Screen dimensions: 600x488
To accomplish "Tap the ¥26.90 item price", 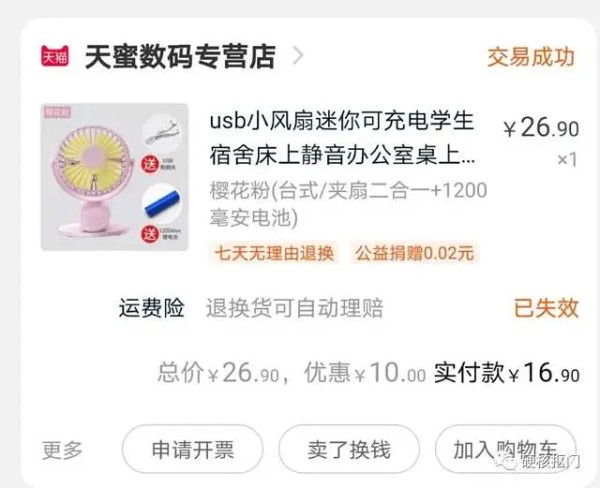I will (x=541, y=127).
